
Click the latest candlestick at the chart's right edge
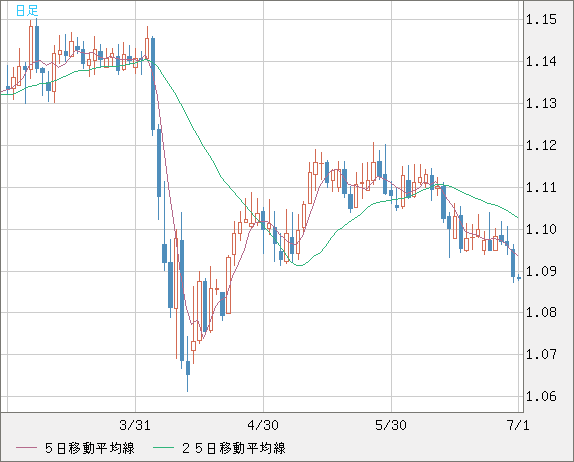(x=519, y=278)
